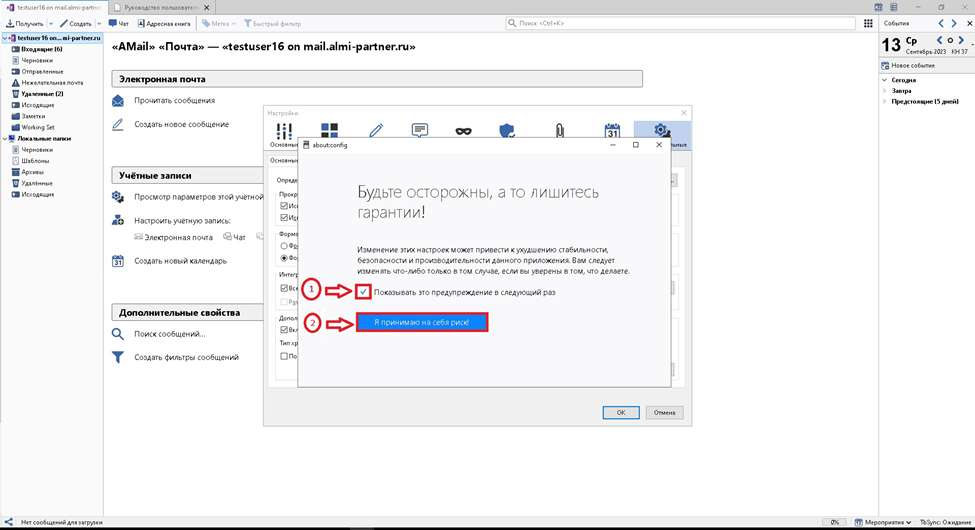Screen dimensions: 975x530
Task: Click Получить to fetch mail
Action: click(x=25, y=23)
